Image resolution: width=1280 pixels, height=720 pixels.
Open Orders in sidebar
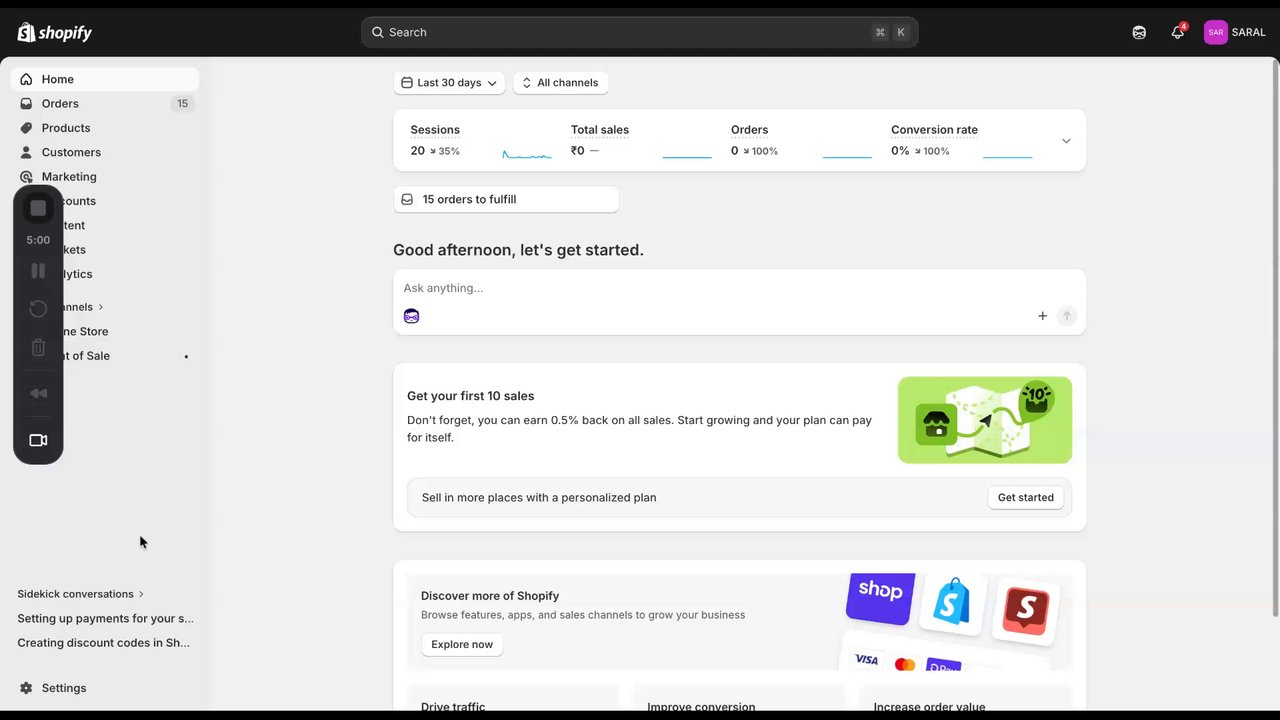click(105, 103)
